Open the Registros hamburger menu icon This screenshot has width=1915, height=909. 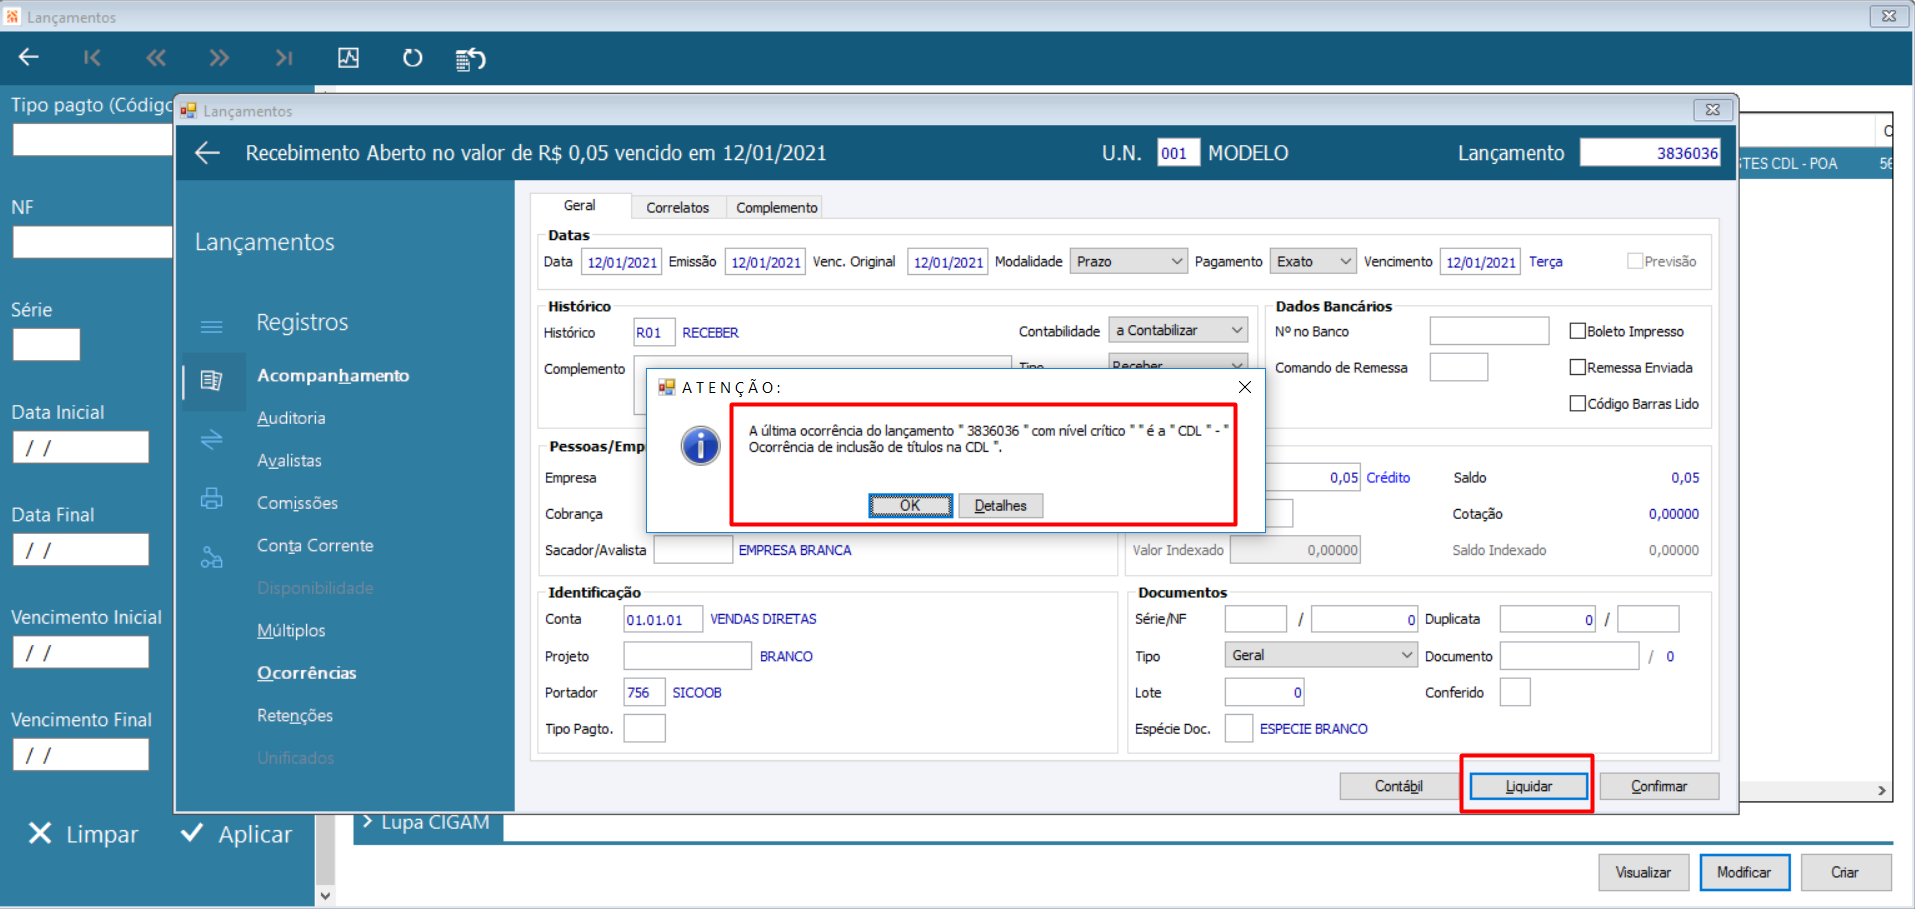tap(212, 326)
